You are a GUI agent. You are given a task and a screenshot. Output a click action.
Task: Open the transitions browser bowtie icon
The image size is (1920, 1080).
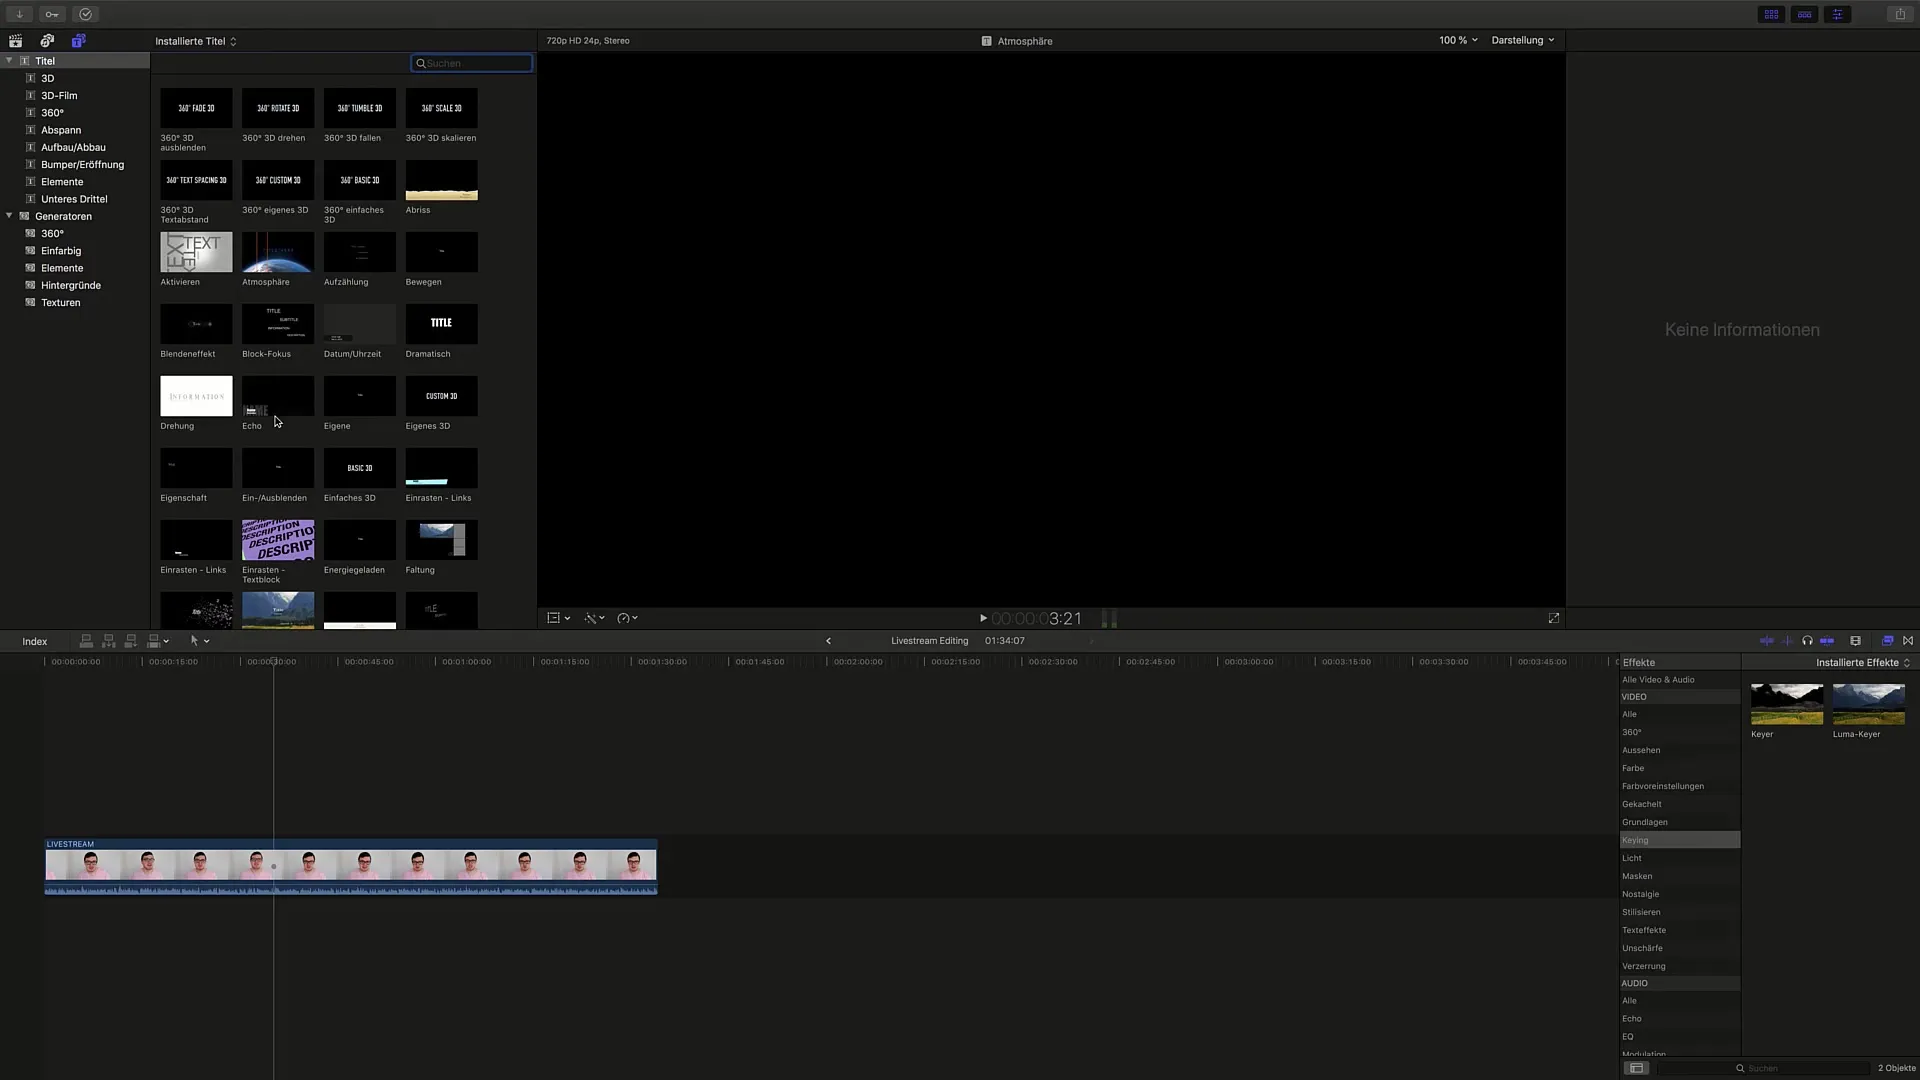1908,641
